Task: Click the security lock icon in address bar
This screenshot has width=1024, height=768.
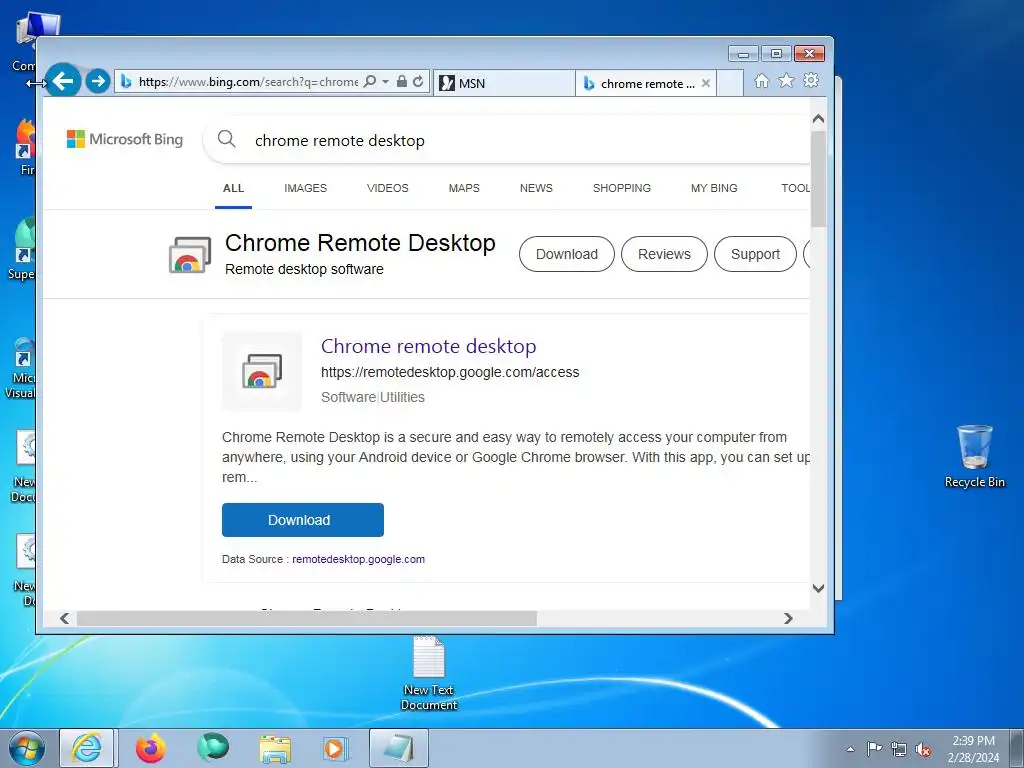Action: [x=402, y=82]
